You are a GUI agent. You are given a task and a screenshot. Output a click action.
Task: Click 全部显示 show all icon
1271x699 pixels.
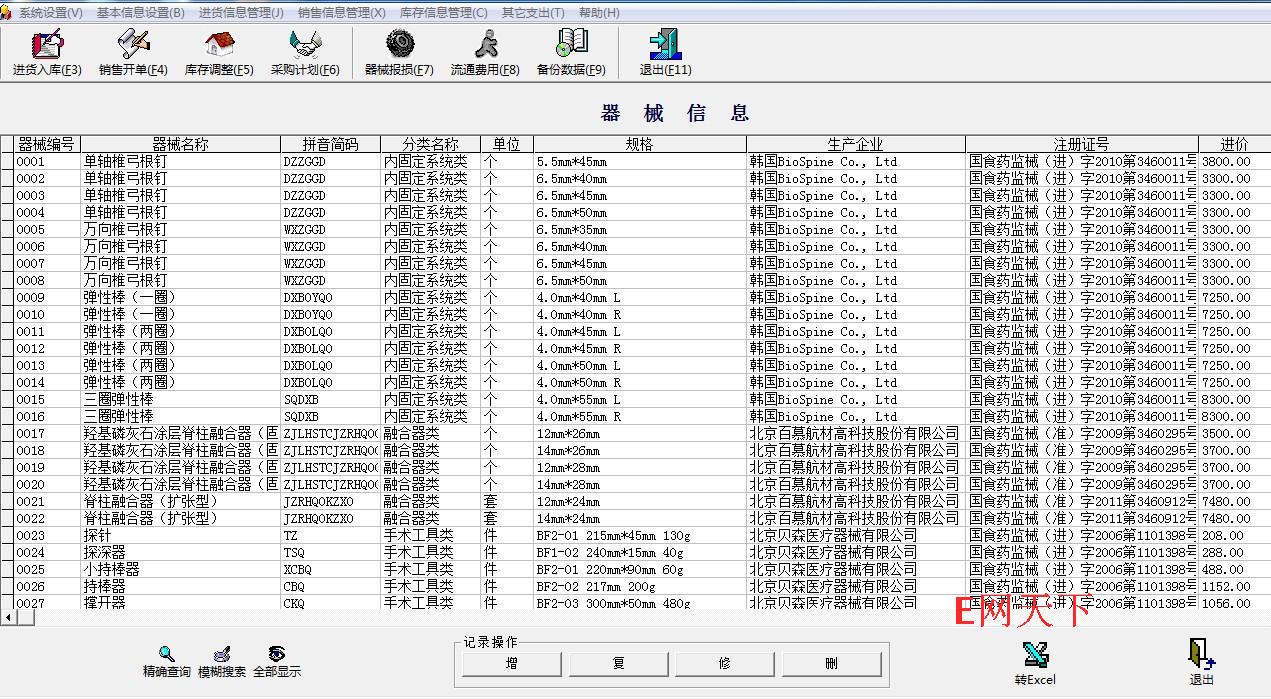tap(276, 655)
